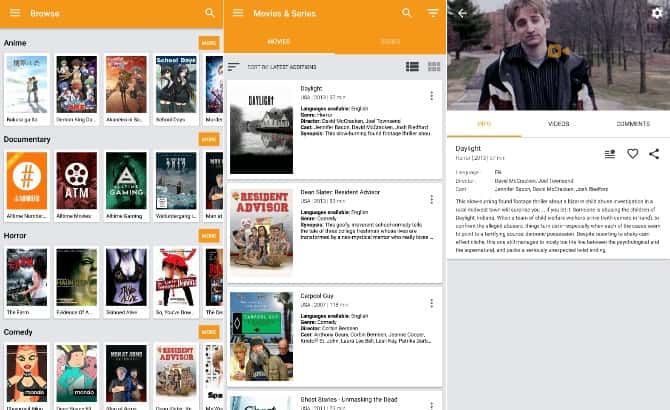The width and height of the screenshot is (670, 410).
Task: Tap More button for Horror category
Action: tap(209, 236)
